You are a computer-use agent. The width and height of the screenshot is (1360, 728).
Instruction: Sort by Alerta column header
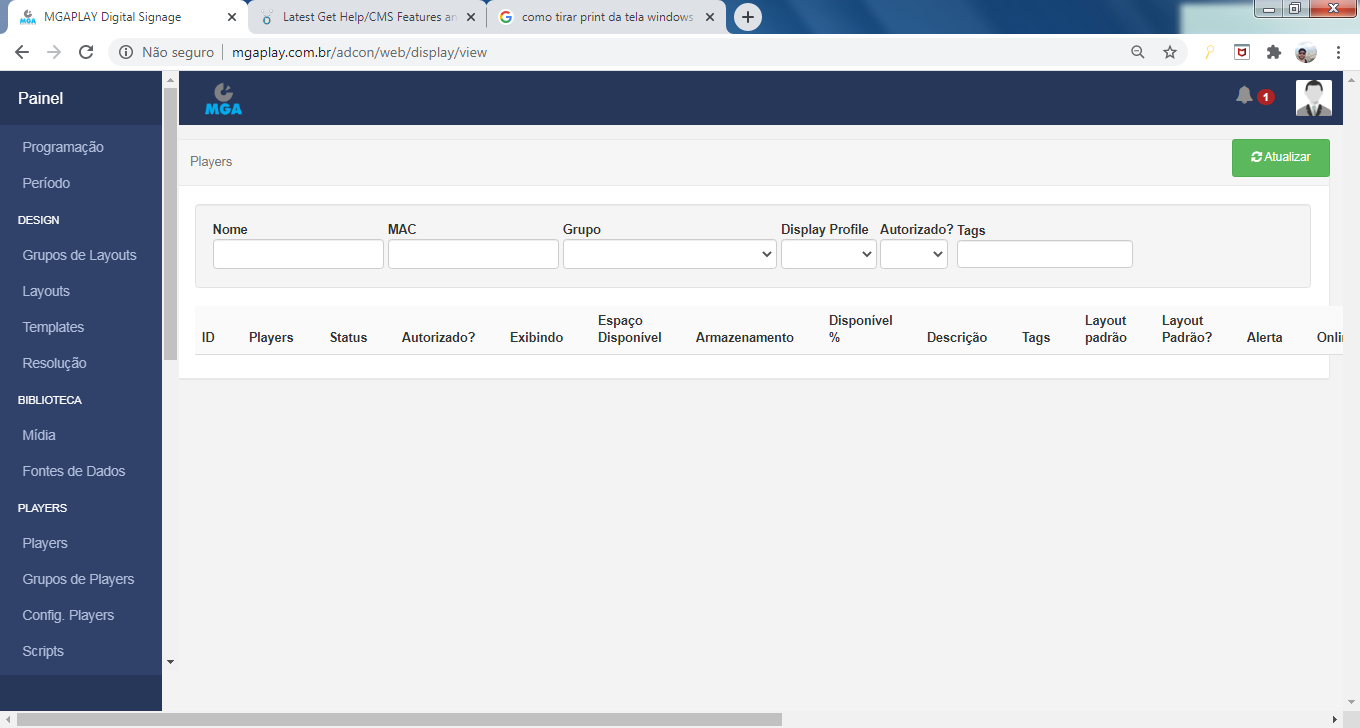click(x=1264, y=337)
